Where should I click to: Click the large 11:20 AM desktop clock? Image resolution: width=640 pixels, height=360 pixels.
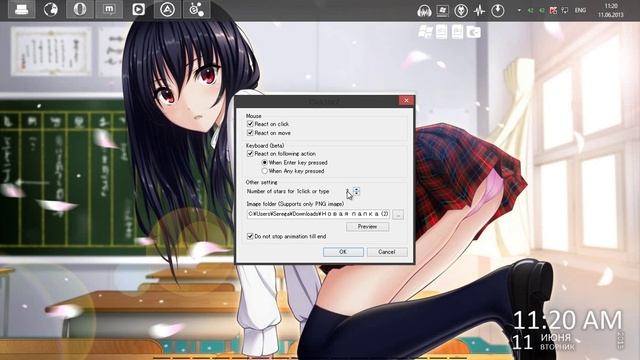[x=567, y=320]
